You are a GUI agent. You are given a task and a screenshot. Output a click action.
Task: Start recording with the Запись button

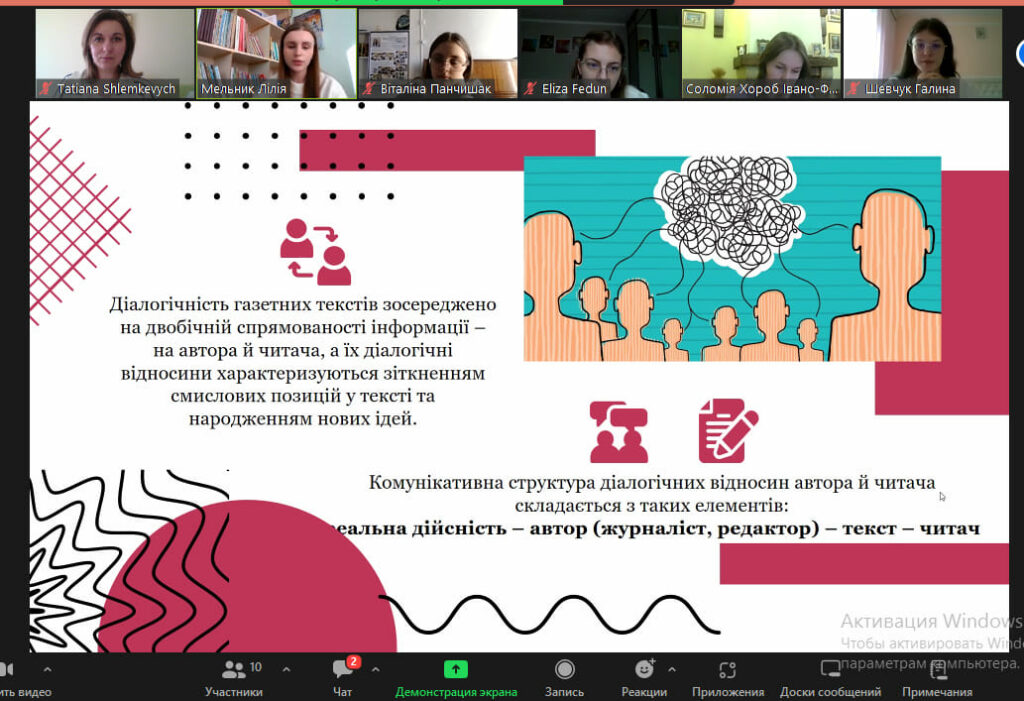pyautogui.click(x=564, y=676)
